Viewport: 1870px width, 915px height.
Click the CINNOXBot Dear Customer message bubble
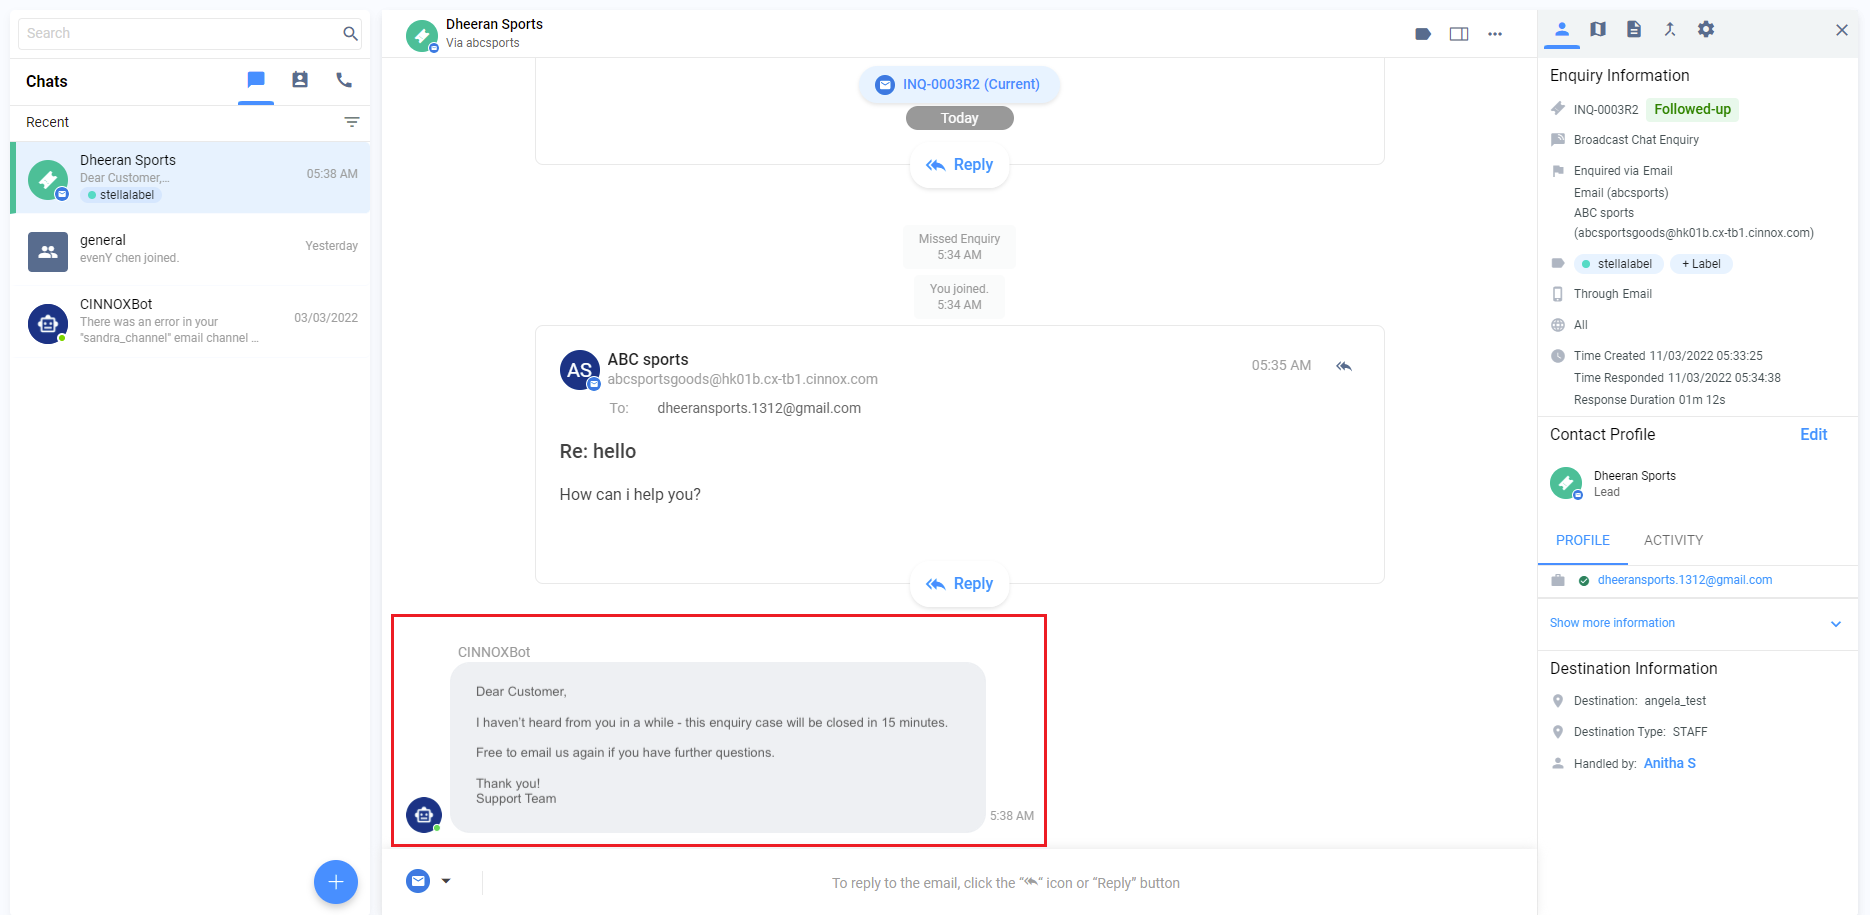[718, 747]
